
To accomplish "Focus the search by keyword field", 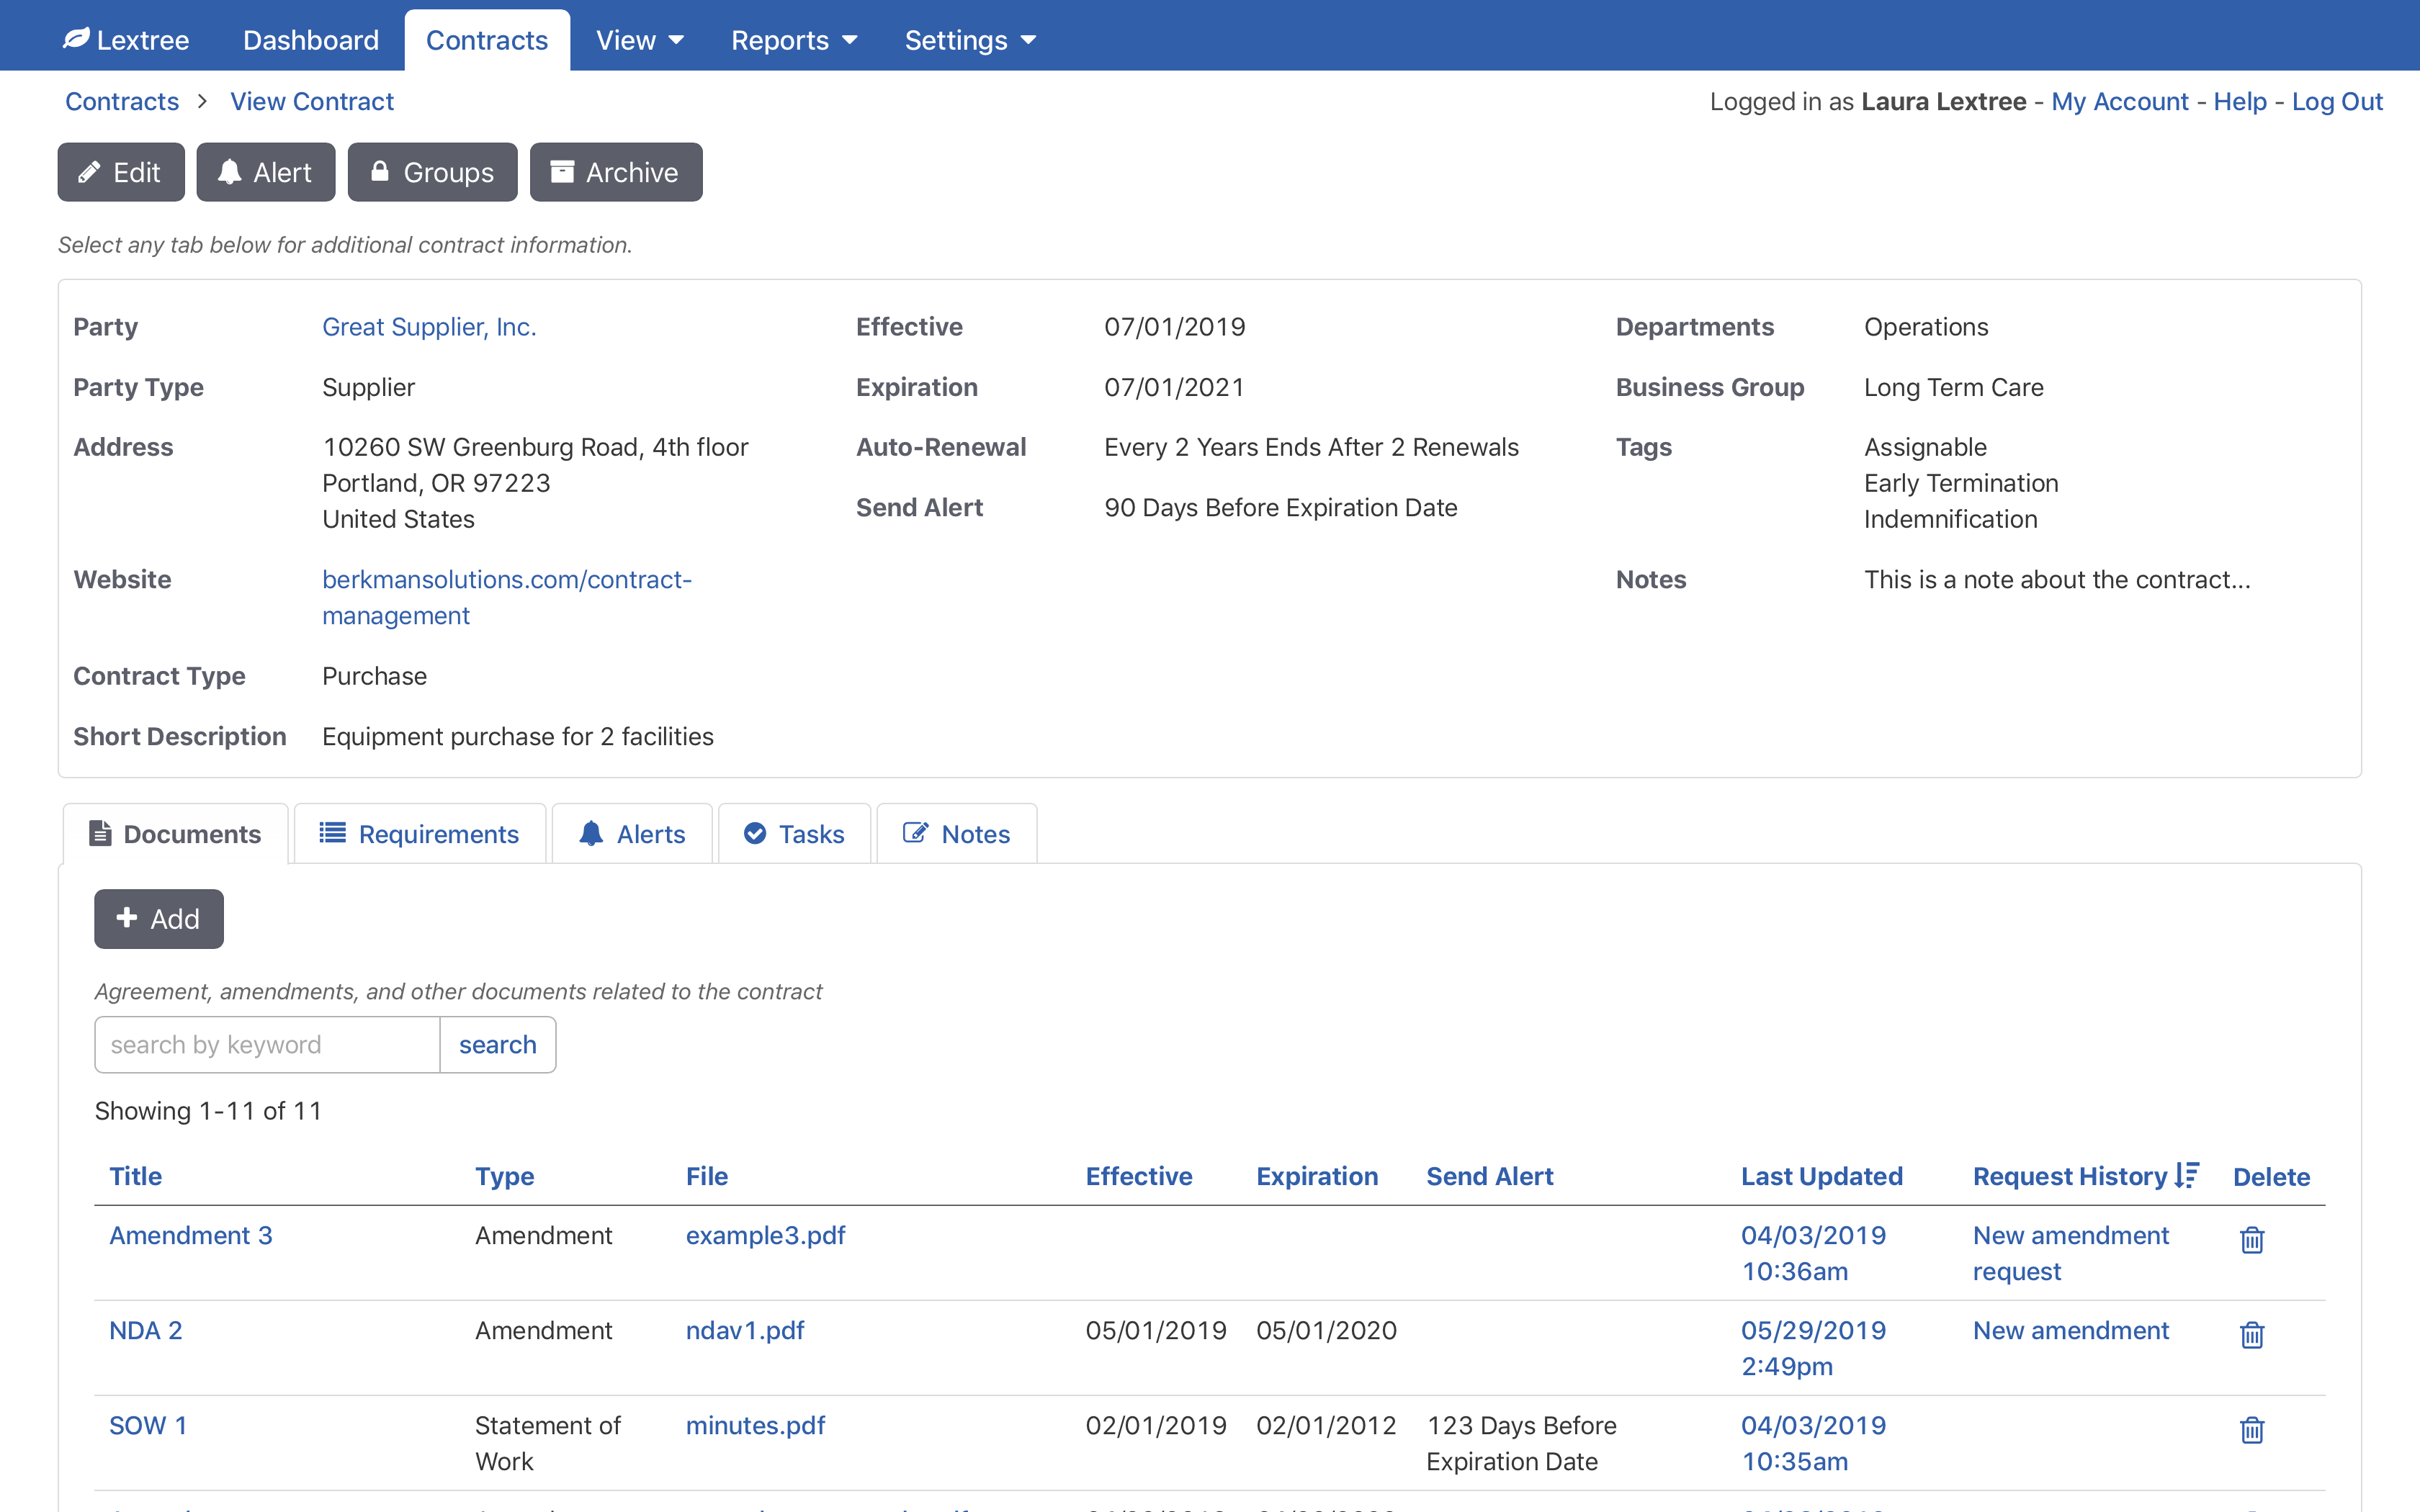I will (x=267, y=1044).
